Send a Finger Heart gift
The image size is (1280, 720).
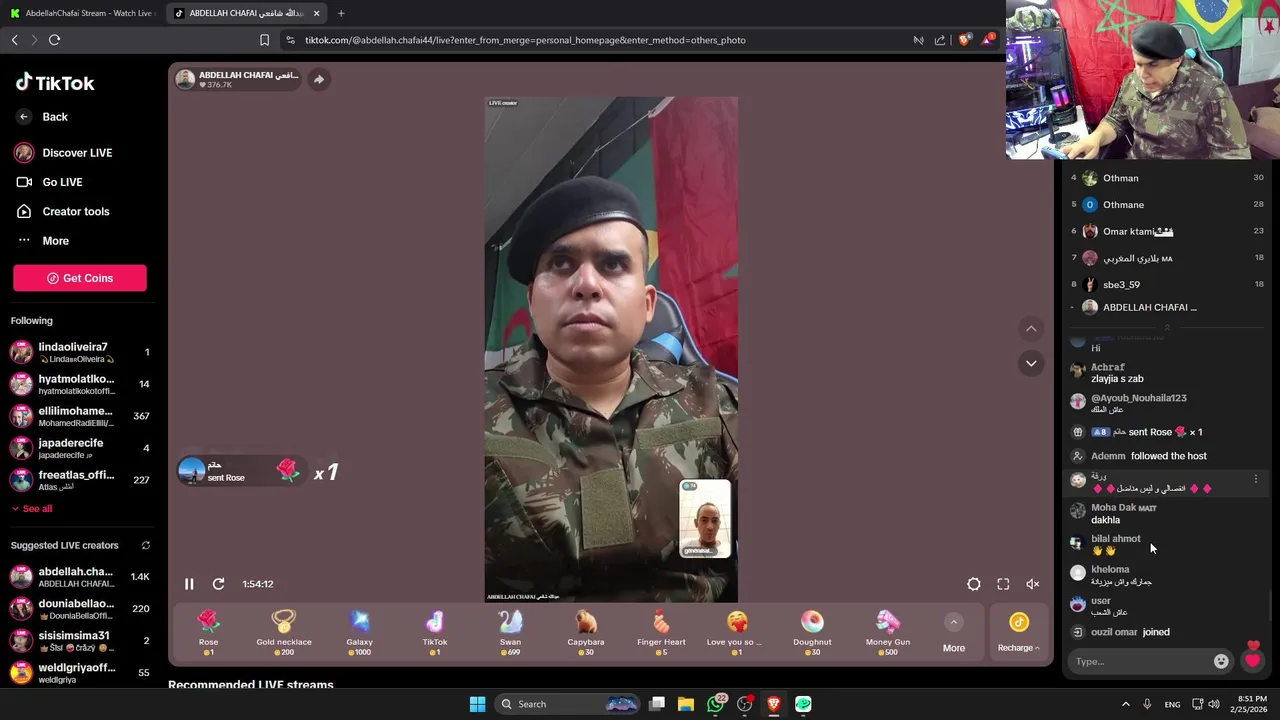pos(661,633)
